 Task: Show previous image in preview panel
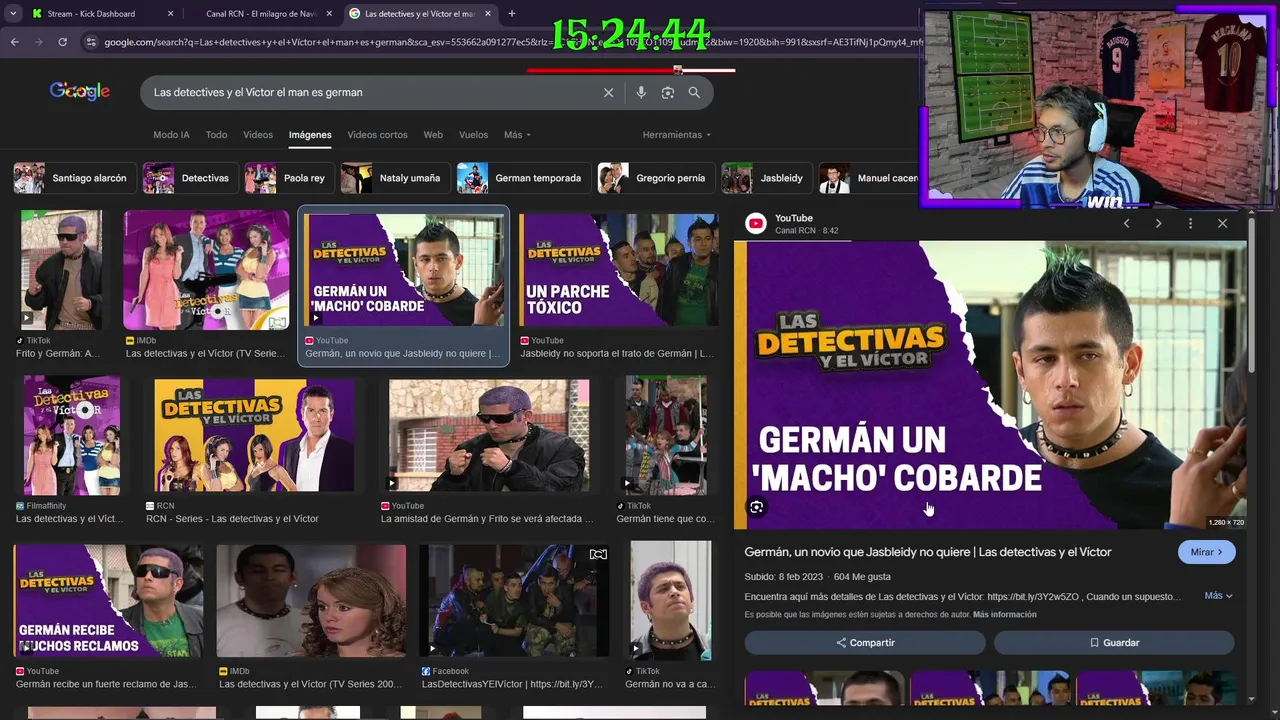point(1126,223)
